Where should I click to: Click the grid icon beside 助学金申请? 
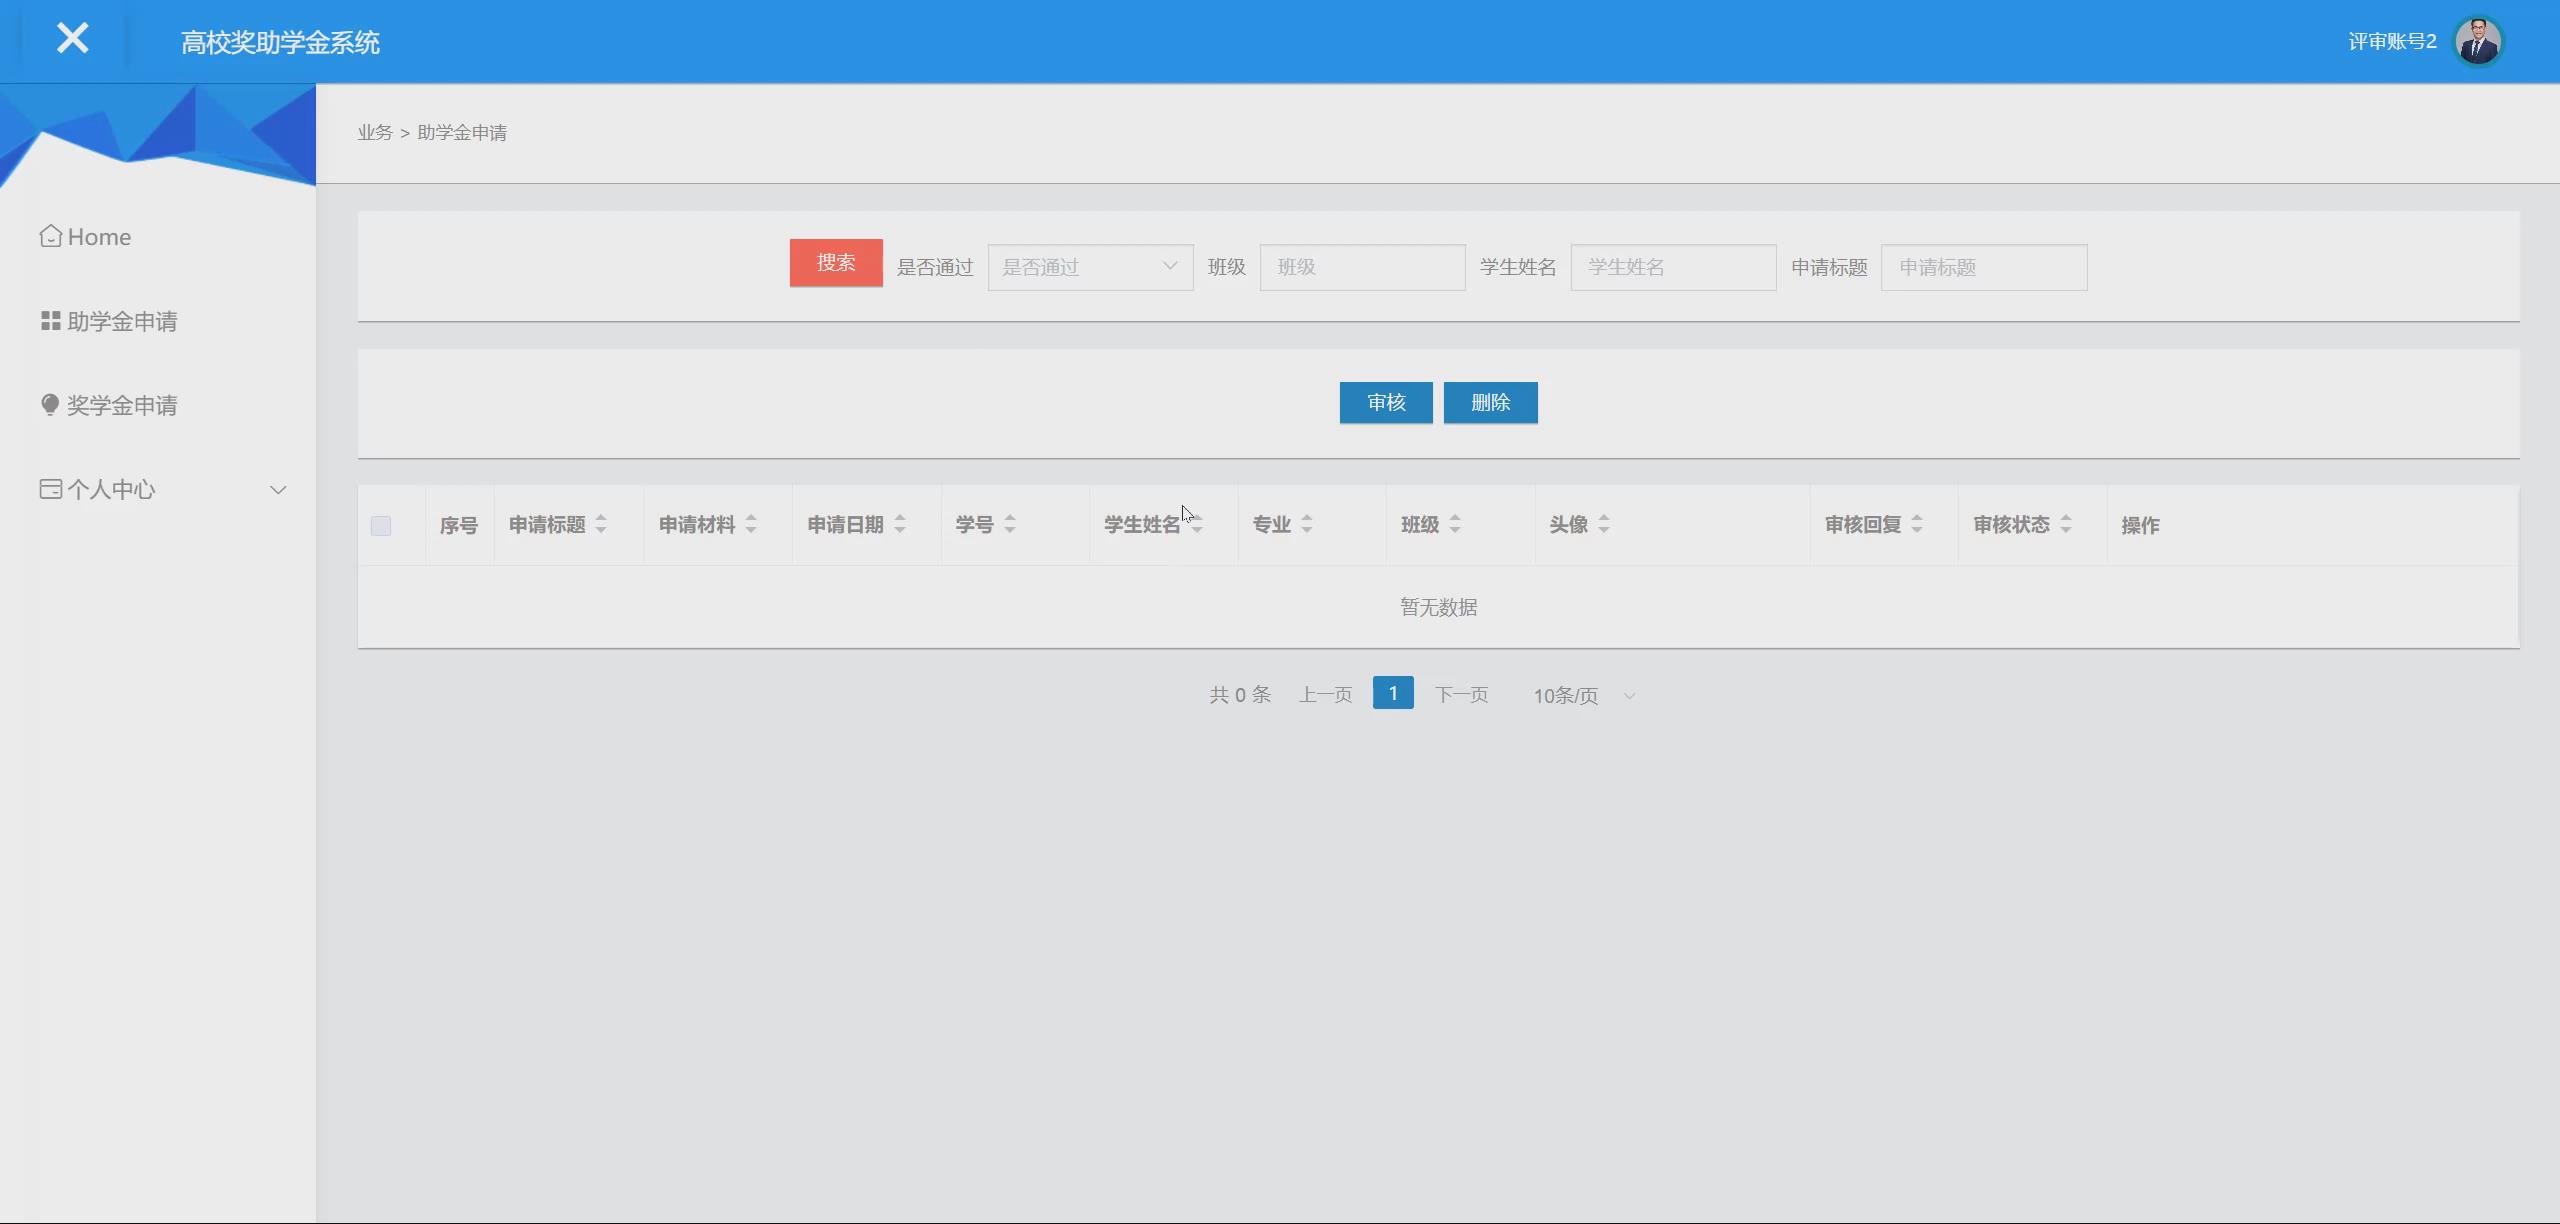(x=50, y=320)
